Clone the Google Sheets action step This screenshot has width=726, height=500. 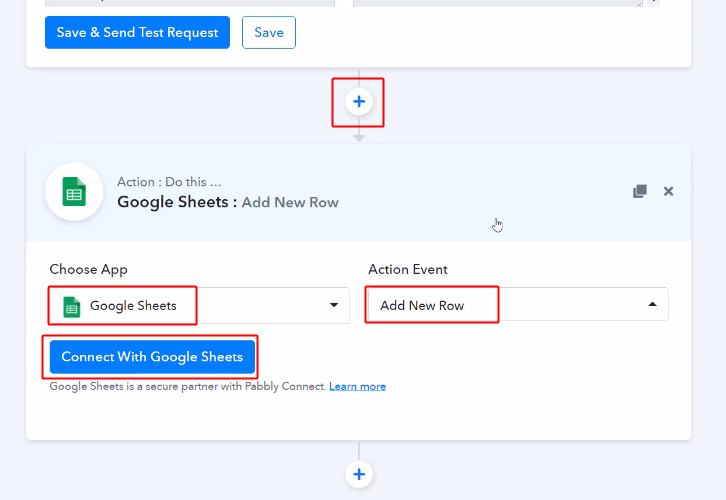(640, 191)
